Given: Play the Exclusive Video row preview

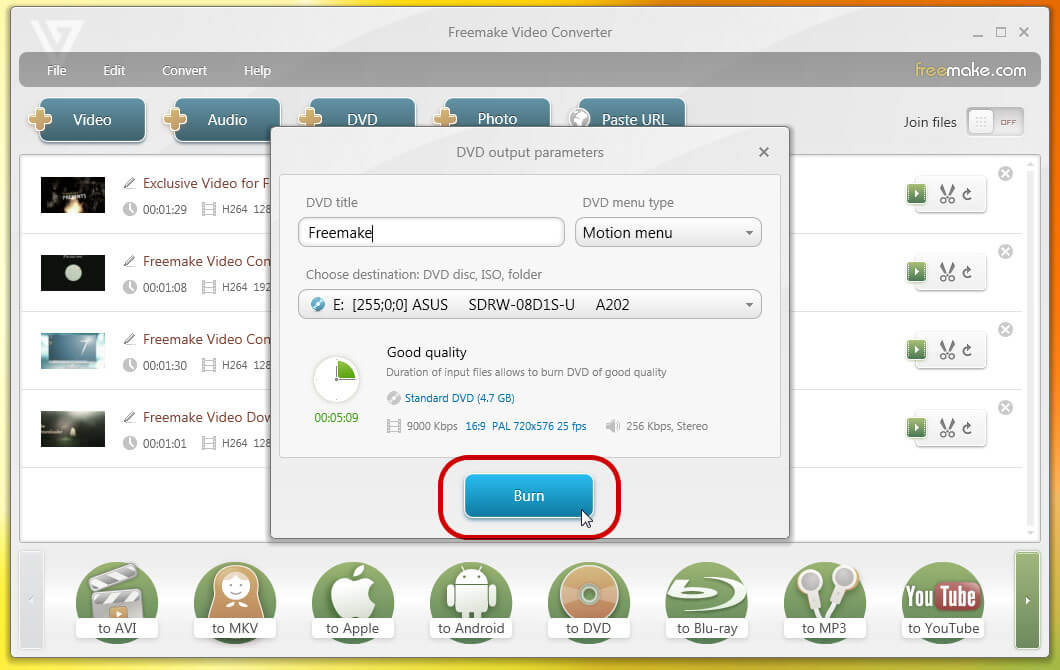Looking at the screenshot, I should (x=917, y=194).
